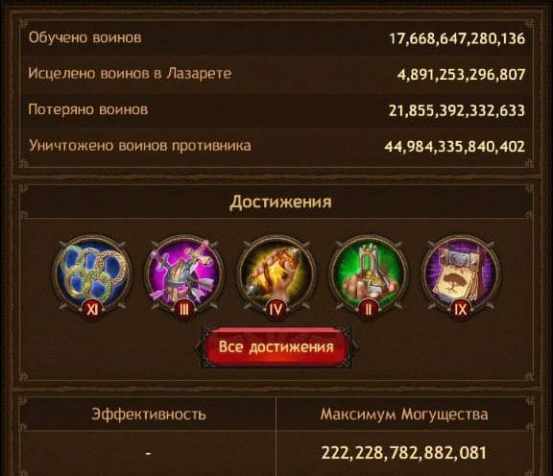Click the Потеряно воинов row
The image size is (553, 476).
[276, 110]
